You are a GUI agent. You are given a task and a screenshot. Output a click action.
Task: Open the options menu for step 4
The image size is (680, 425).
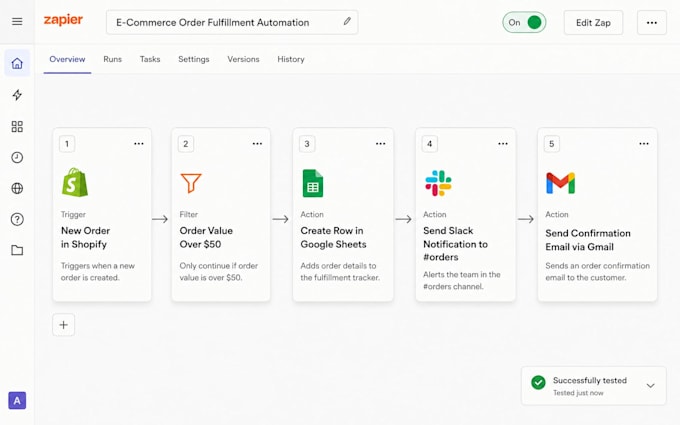pos(503,144)
